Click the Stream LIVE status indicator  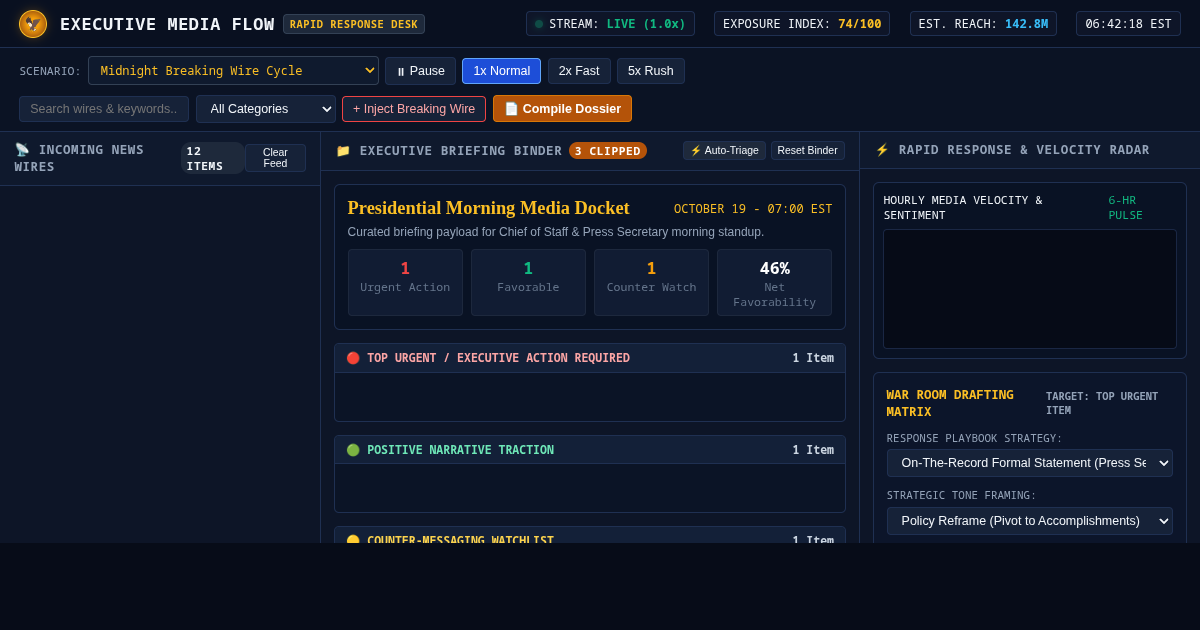[x=610, y=24]
